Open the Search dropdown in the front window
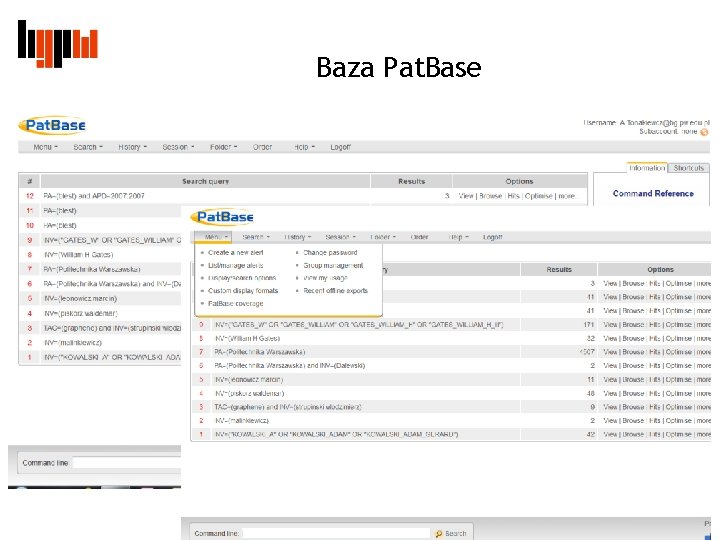The image size is (720, 540). (x=256, y=237)
